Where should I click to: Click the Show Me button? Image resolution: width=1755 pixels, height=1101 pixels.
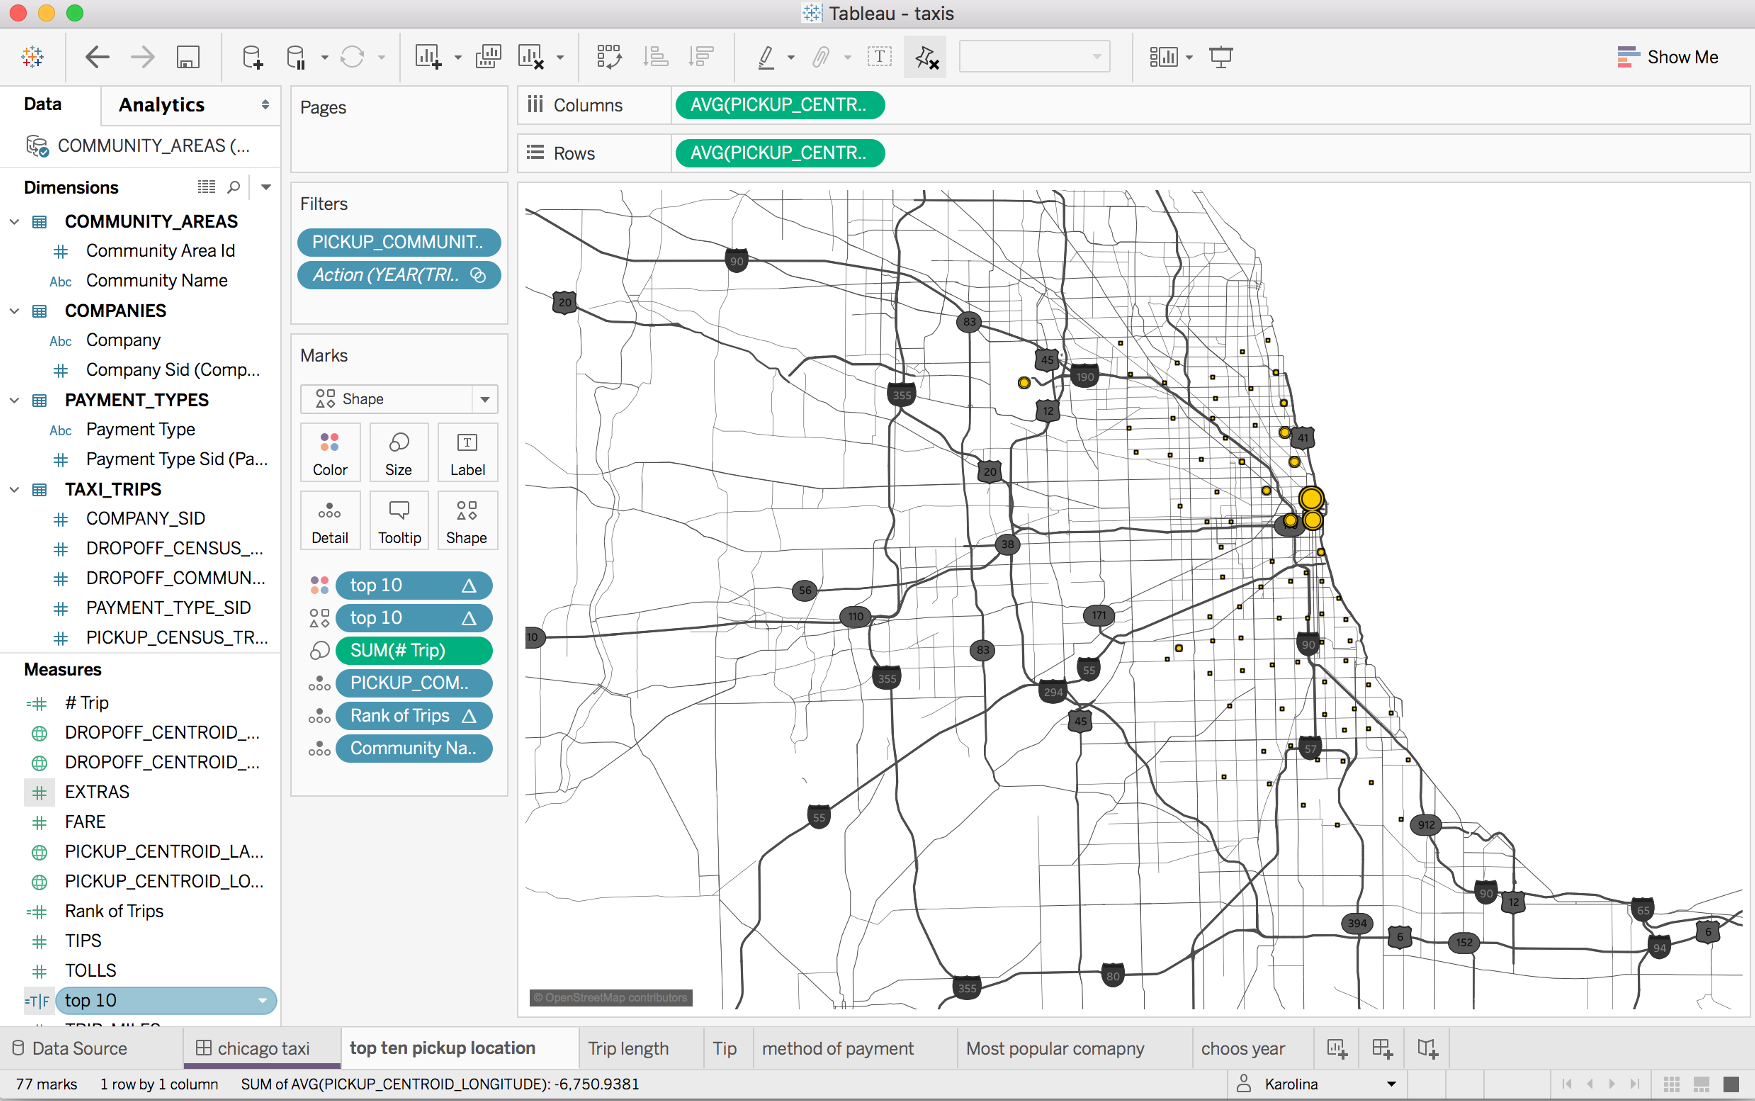click(x=1667, y=57)
